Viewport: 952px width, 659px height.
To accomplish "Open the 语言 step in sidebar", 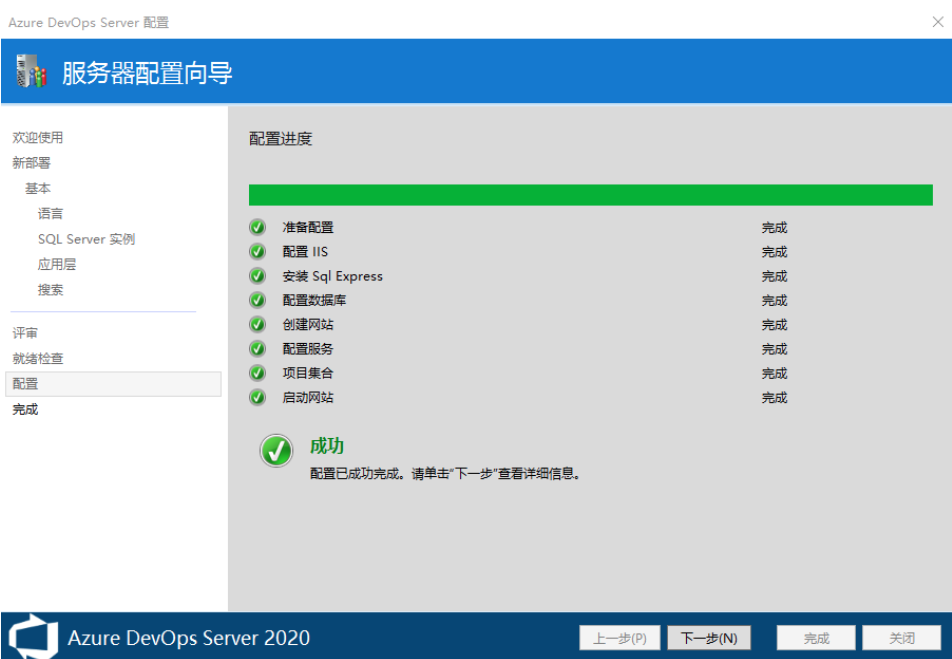I will click(50, 214).
